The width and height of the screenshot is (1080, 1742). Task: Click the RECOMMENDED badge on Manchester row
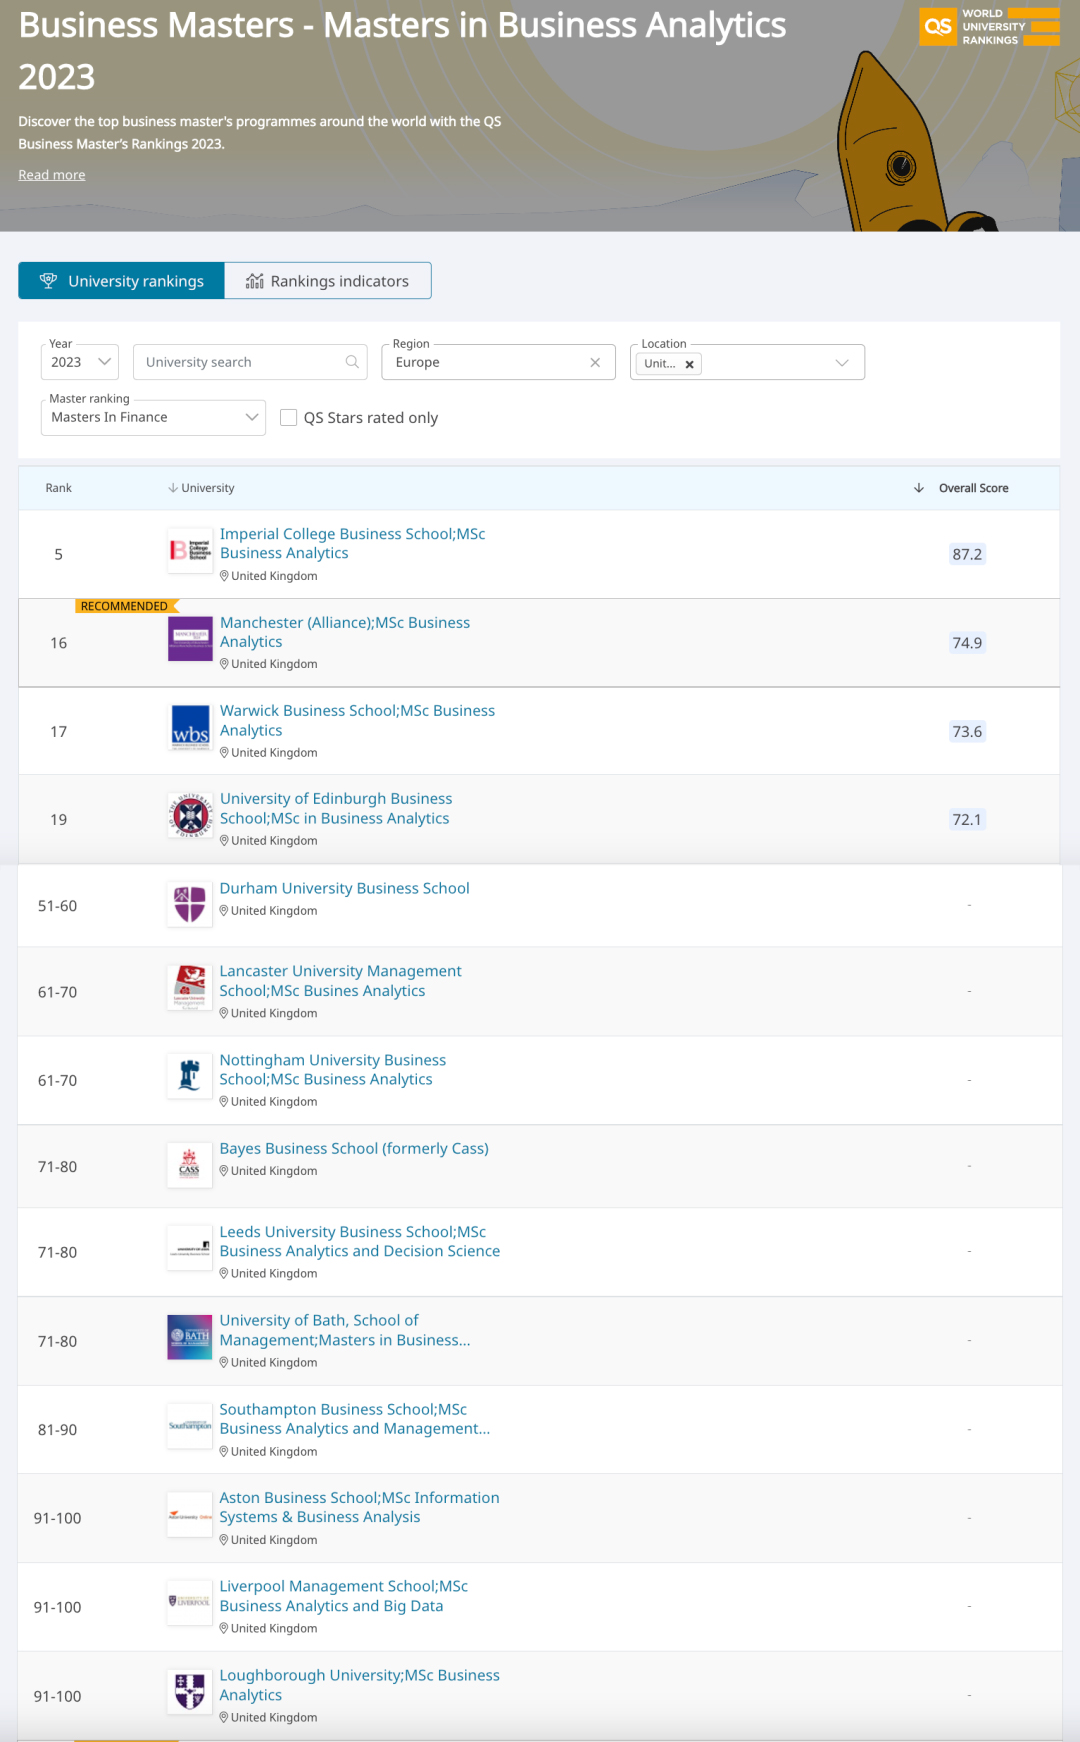tap(126, 606)
